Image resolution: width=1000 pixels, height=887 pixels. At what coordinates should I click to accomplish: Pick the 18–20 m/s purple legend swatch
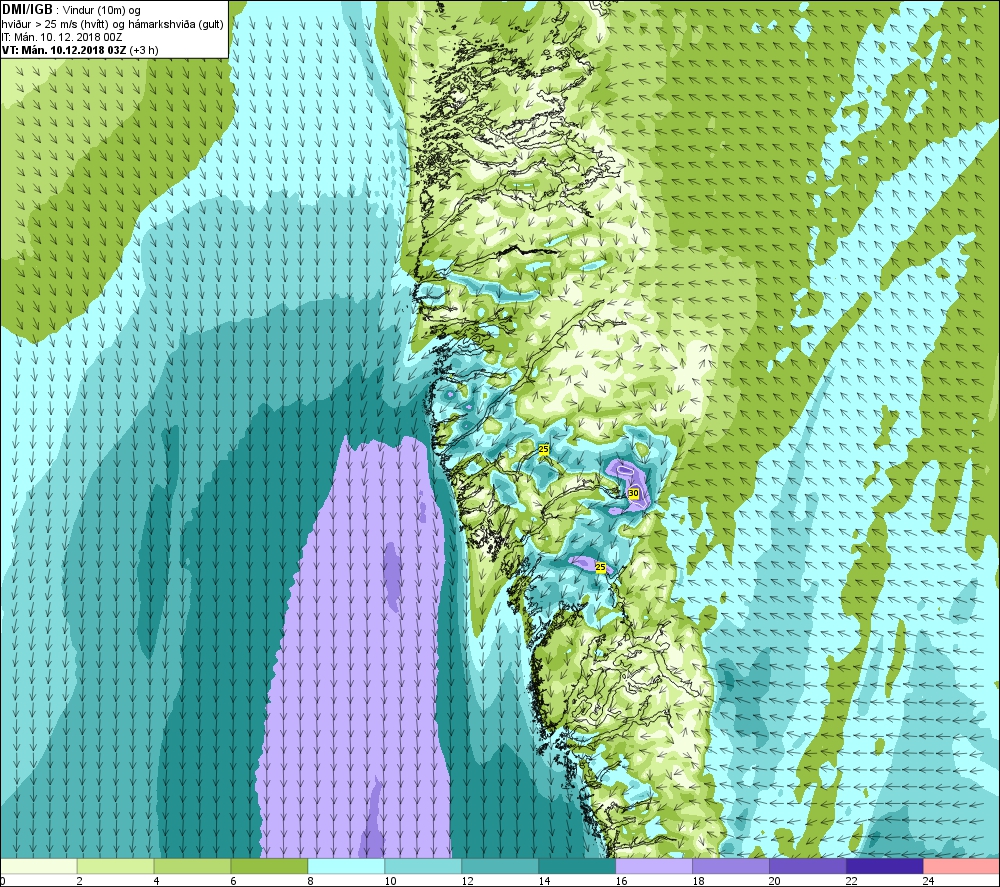(731, 866)
